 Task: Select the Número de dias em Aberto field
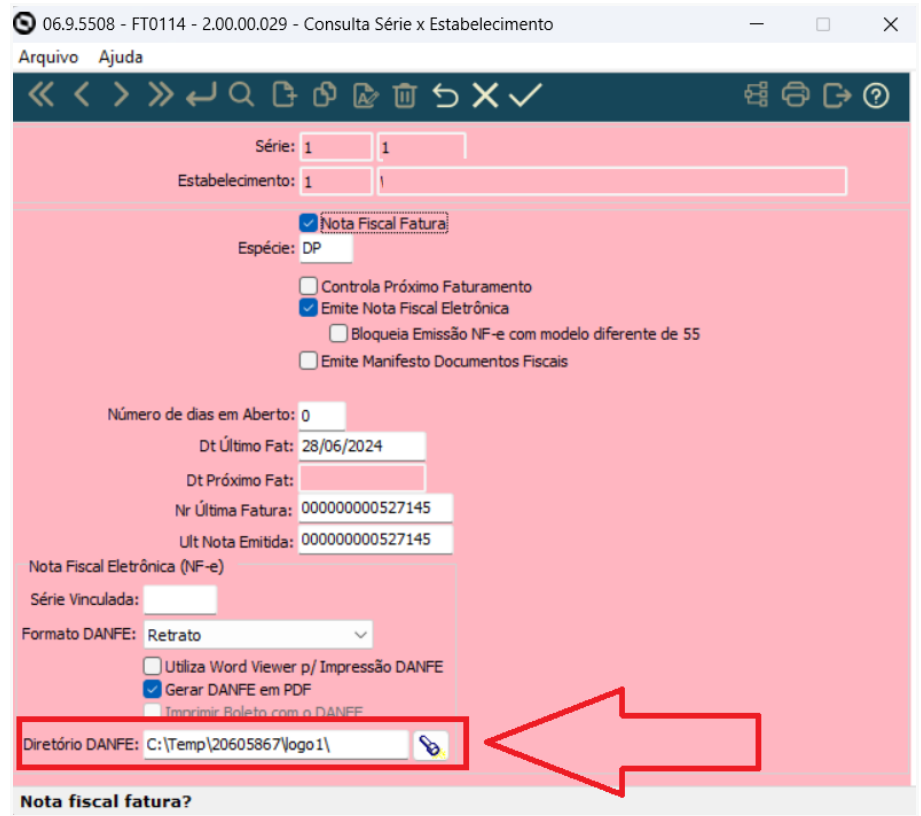[x=322, y=416]
